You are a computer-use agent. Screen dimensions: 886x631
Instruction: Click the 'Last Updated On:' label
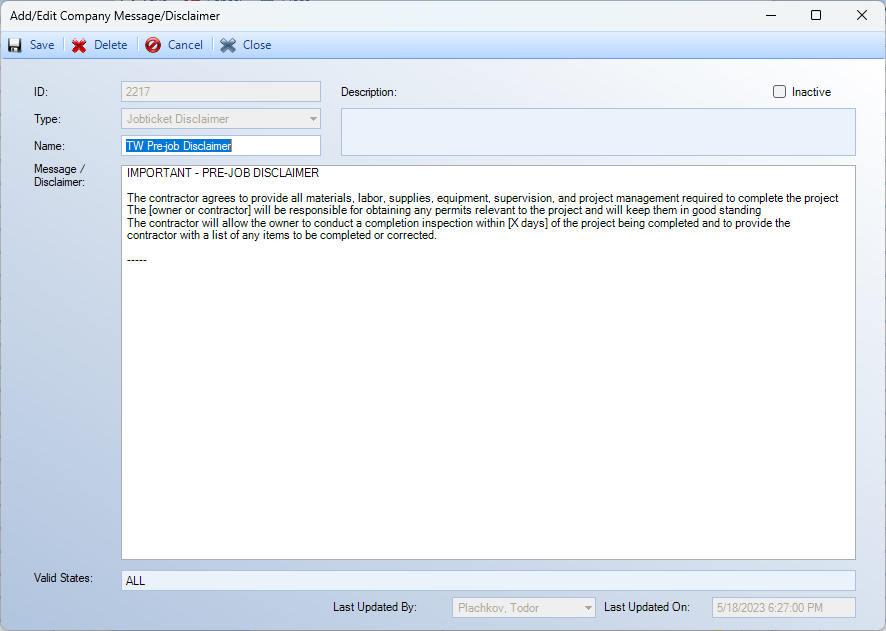tap(646, 607)
